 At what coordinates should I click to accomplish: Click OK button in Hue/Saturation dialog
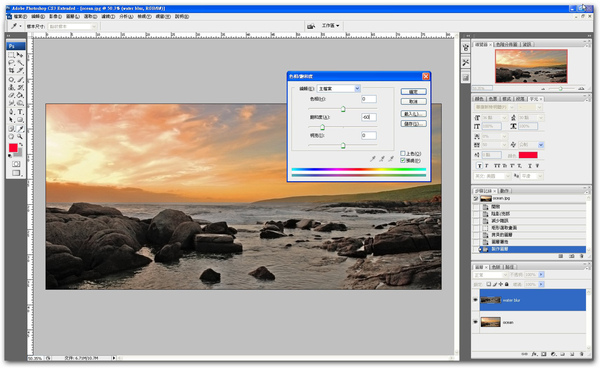(413, 92)
